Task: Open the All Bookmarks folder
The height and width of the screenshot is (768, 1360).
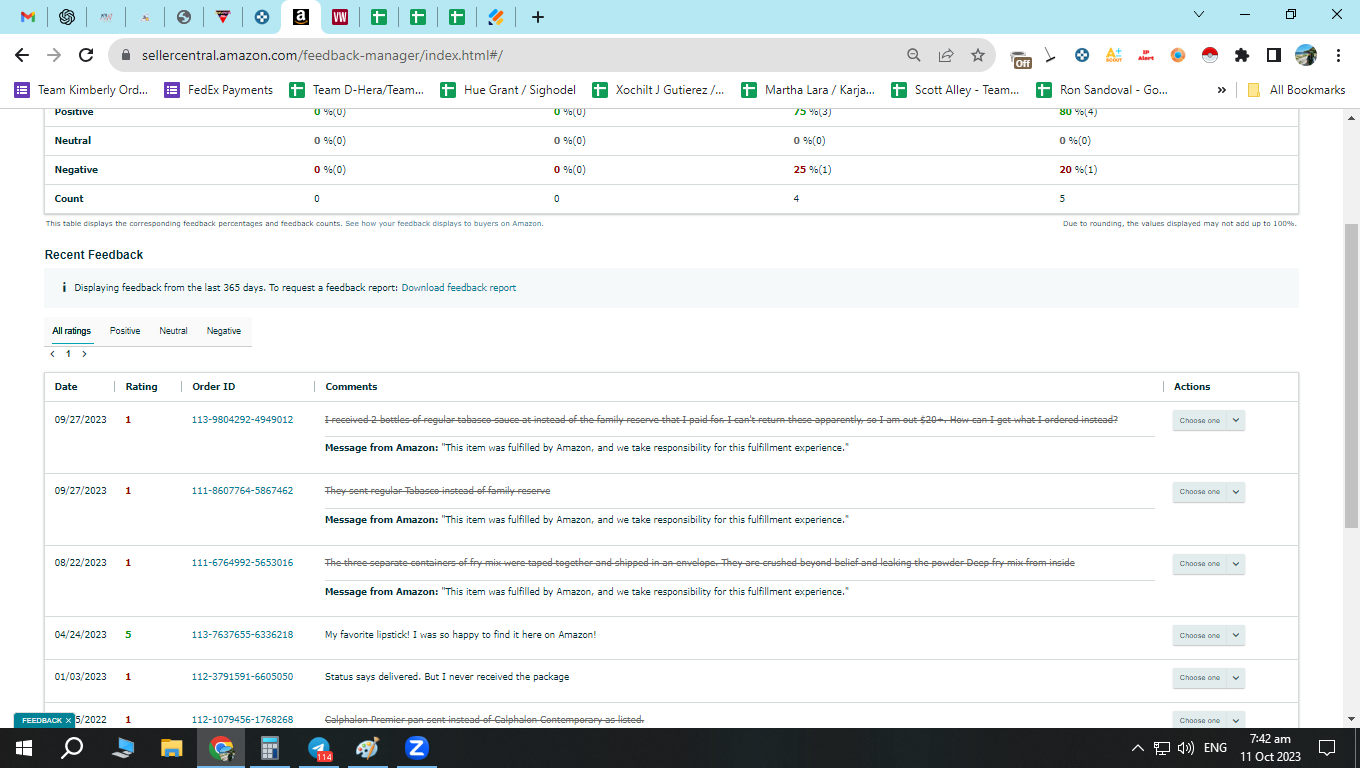Action: pyautogui.click(x=1296, y=90)
